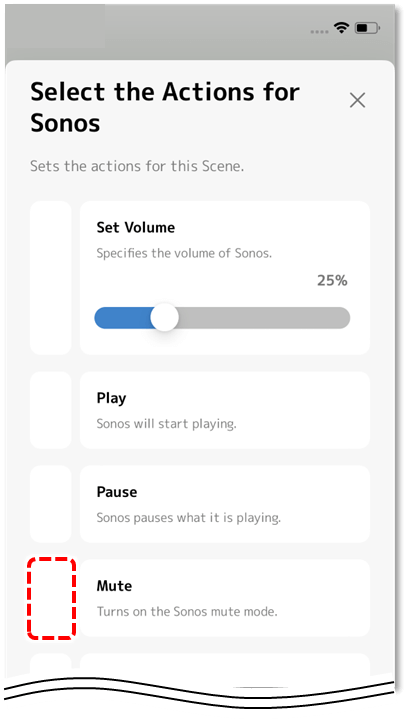Click the volume slider's white thumb

click(x=164, y=317)
